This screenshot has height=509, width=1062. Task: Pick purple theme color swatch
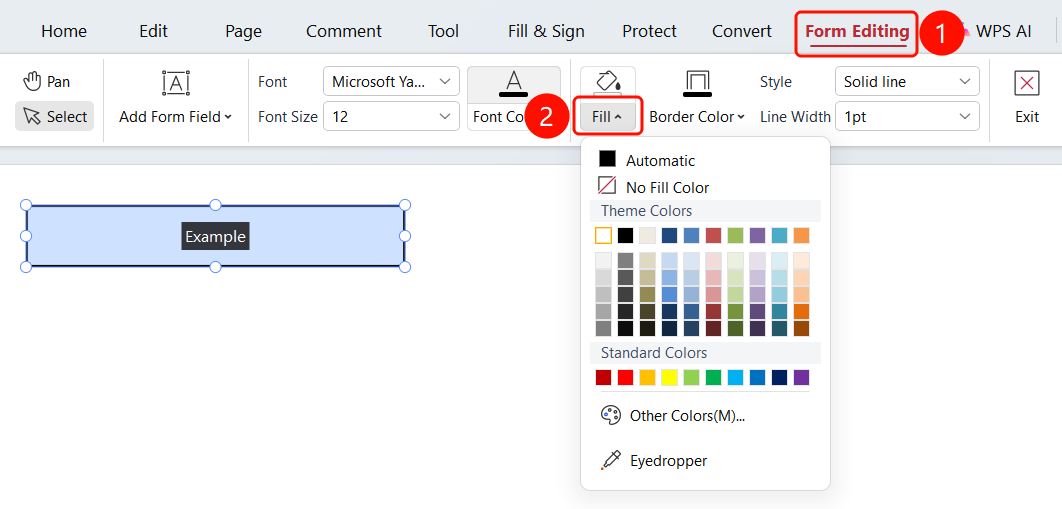(x=757, y=236)
